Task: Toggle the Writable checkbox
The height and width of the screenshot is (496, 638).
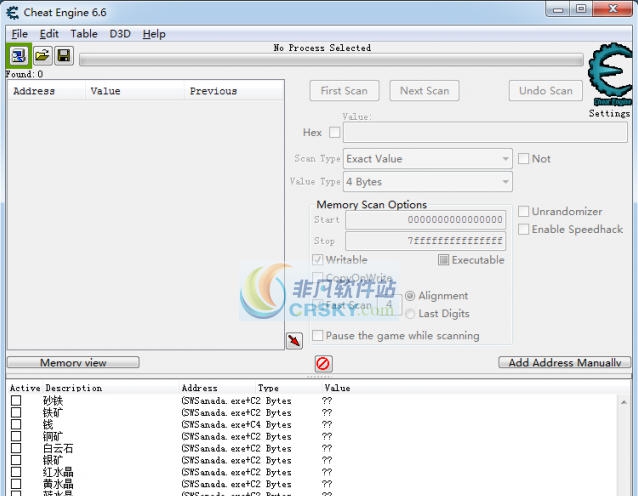Action: (x=317, y=259)
